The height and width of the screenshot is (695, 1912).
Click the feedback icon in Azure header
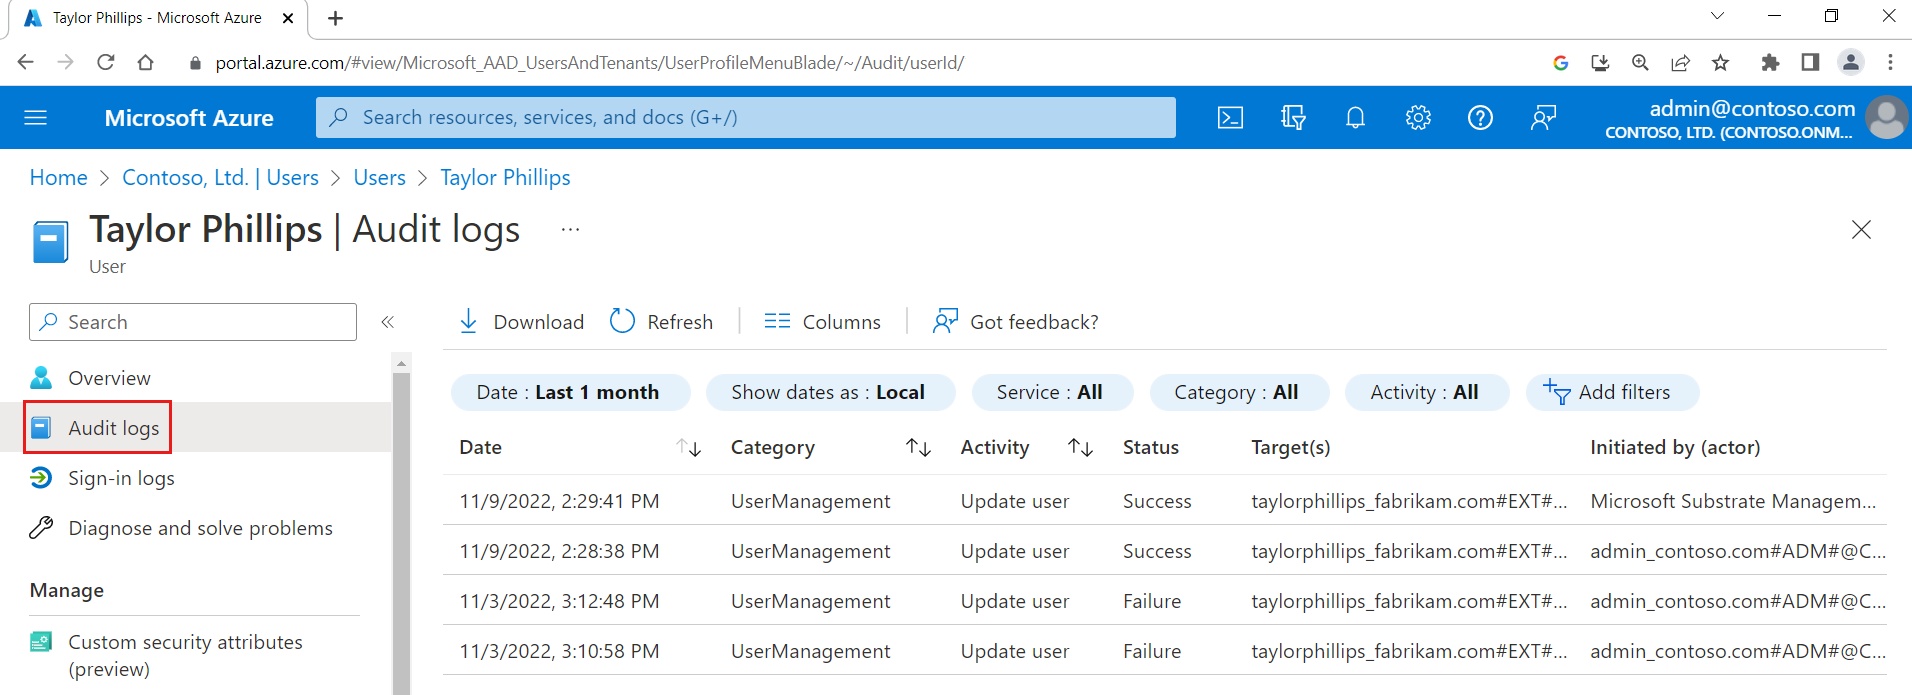point(1543,118)
